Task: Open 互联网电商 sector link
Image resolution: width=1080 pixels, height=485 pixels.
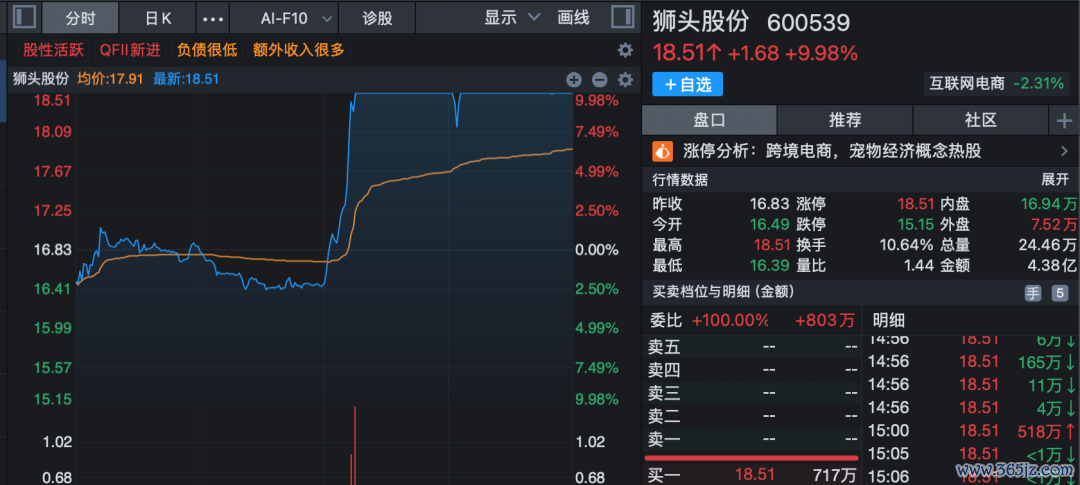Action: (x=967, y=84)
